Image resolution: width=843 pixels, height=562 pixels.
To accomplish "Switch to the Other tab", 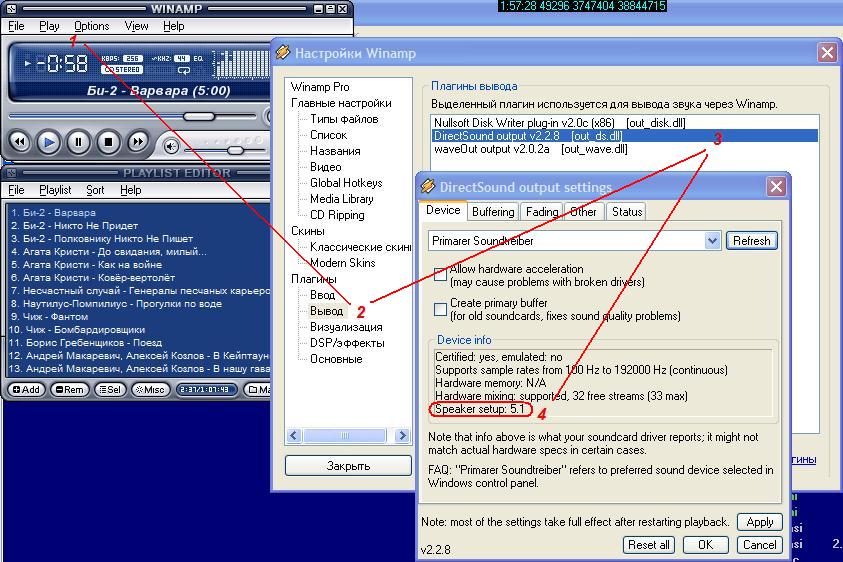I will tap(583, 212).
